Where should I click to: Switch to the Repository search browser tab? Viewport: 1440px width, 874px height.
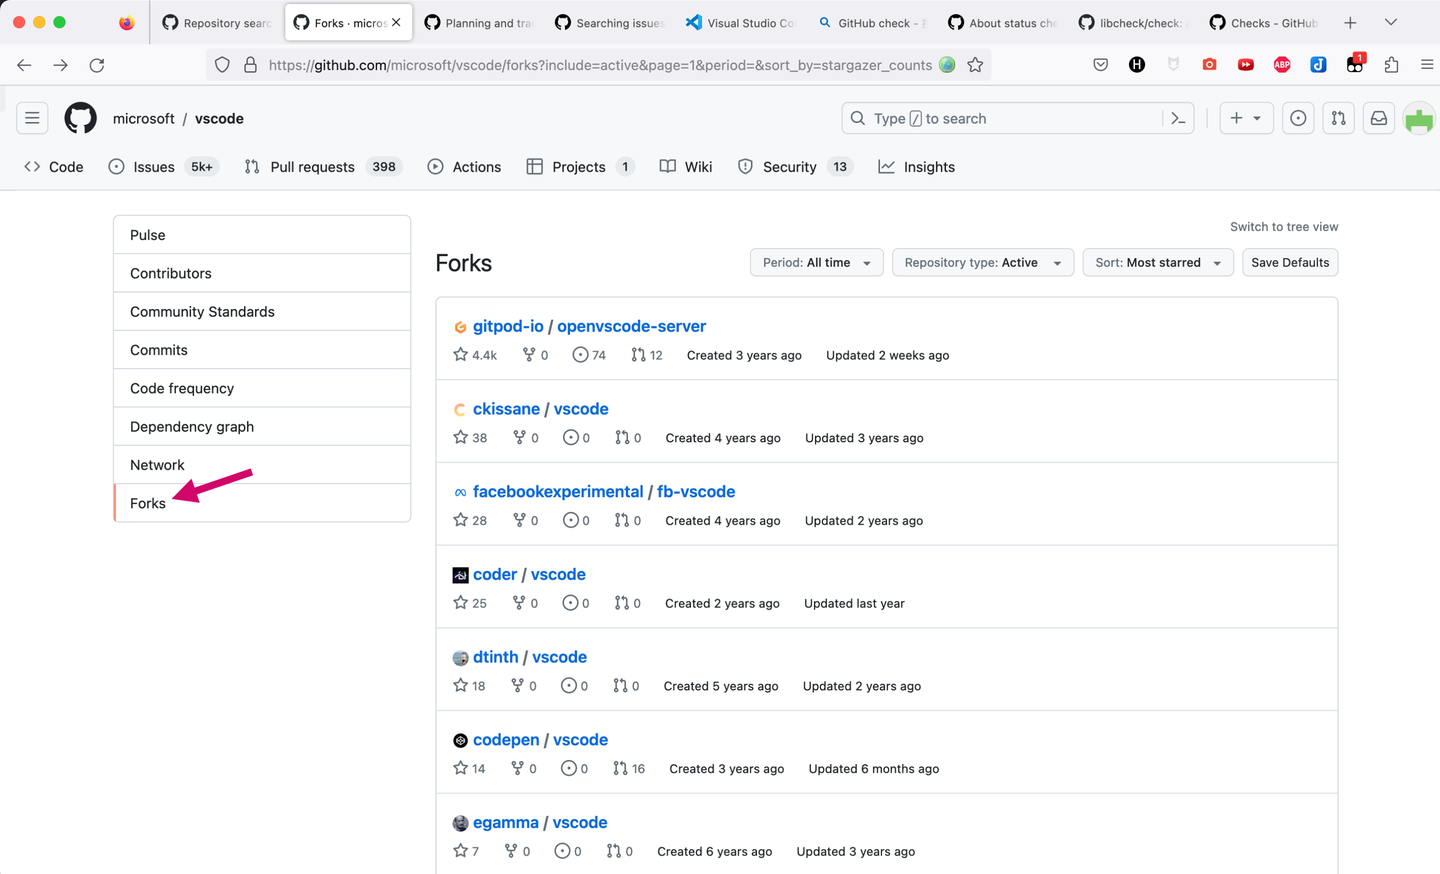pos(216,22)
